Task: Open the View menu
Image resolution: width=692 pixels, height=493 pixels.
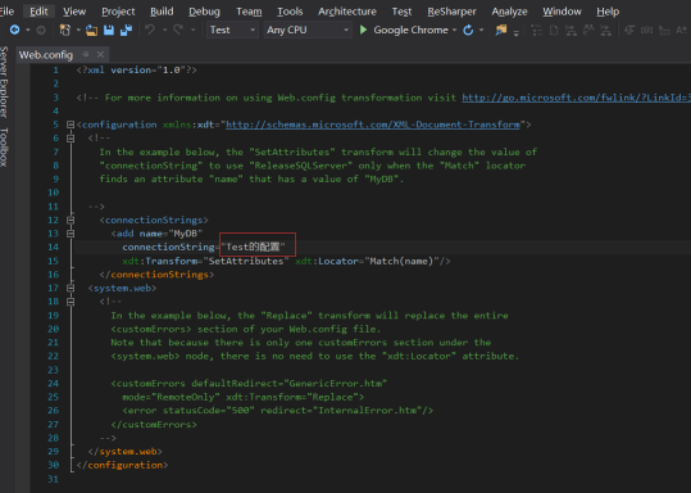Action: click(74, 11)
